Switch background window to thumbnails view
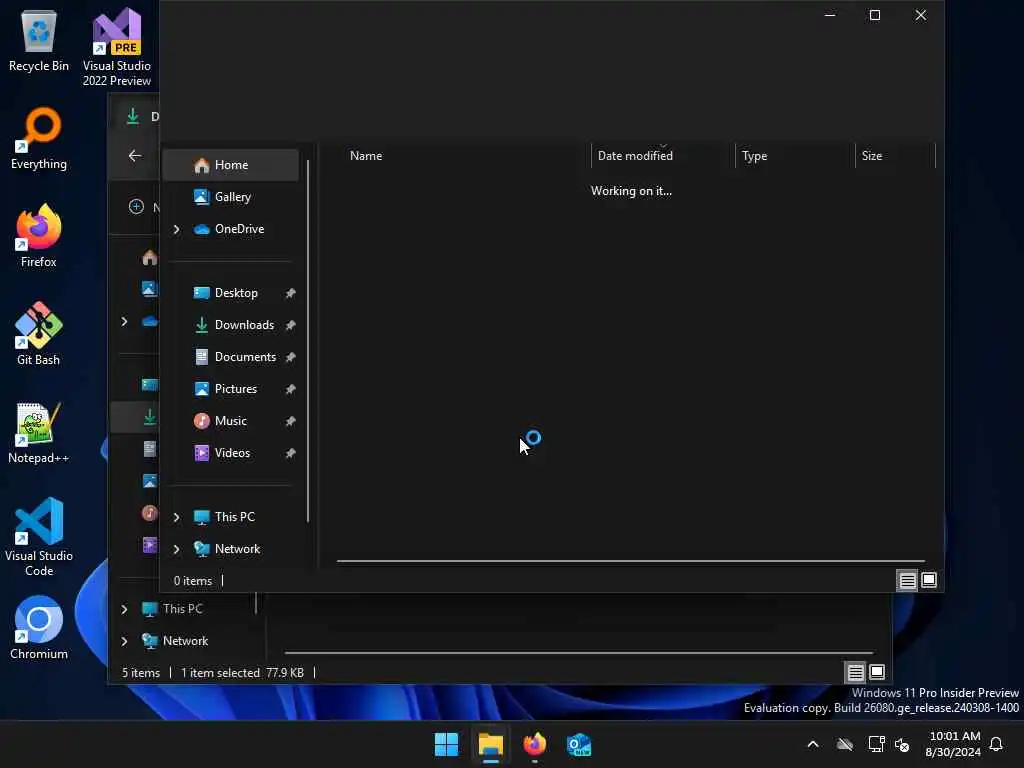1024x768 pixels. 877,672
